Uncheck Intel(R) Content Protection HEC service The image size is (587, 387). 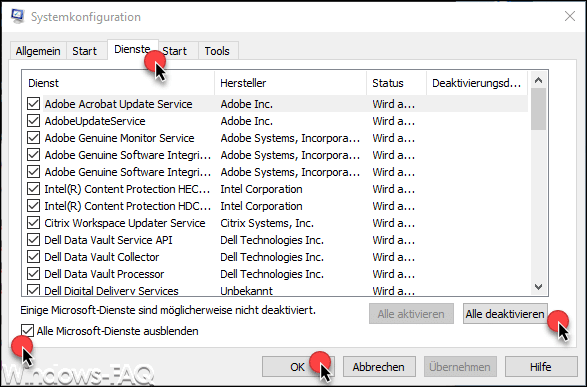[33, 189]
